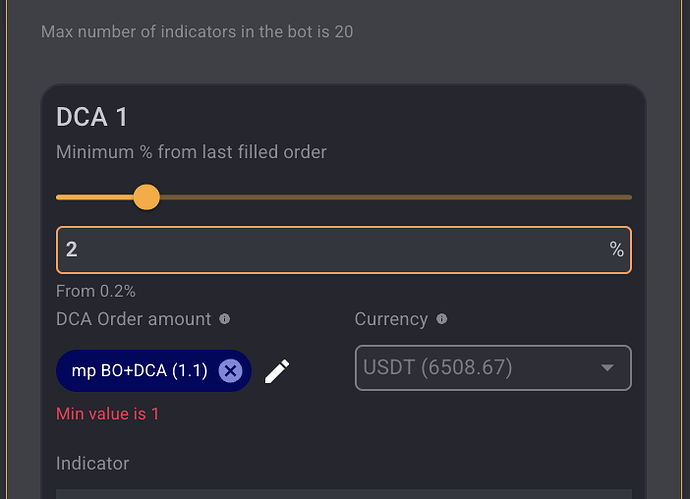Select the mp BO+DCA (1.1) chip label
Screen dimensions: 690x499
point(139,371)
